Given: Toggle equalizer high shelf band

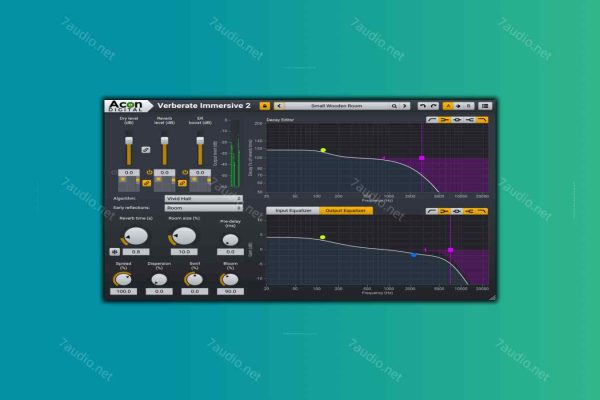Looking at the screenshot, I should [x=470, y=211].
